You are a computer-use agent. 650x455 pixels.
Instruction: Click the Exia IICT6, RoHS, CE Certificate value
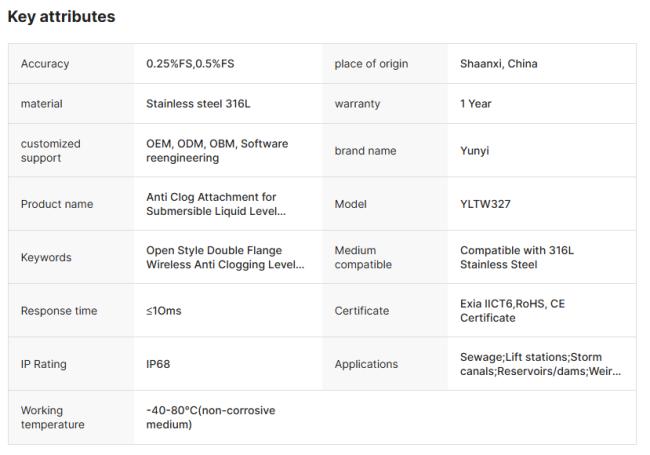pyautogui.click(x=512, y=311)
